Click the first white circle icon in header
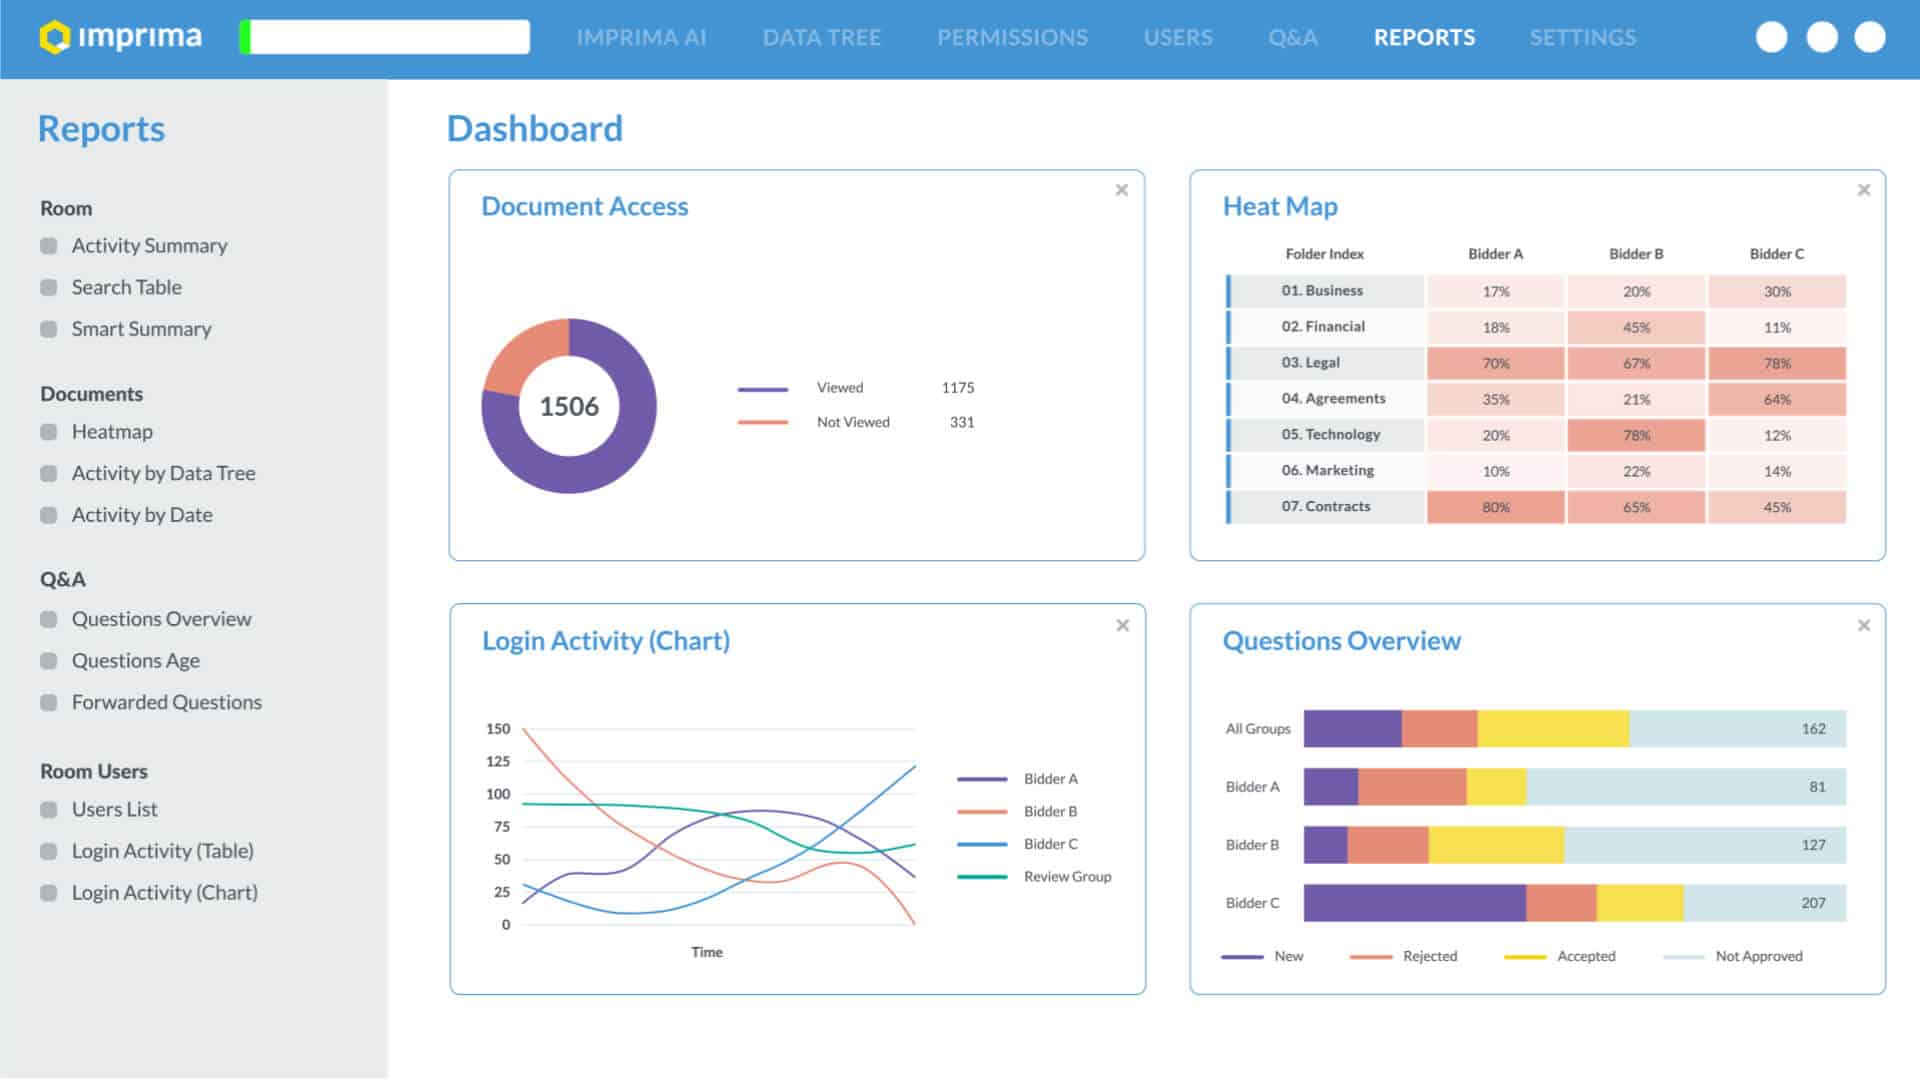1920x1080 pixels. [x=1771, y=37]
